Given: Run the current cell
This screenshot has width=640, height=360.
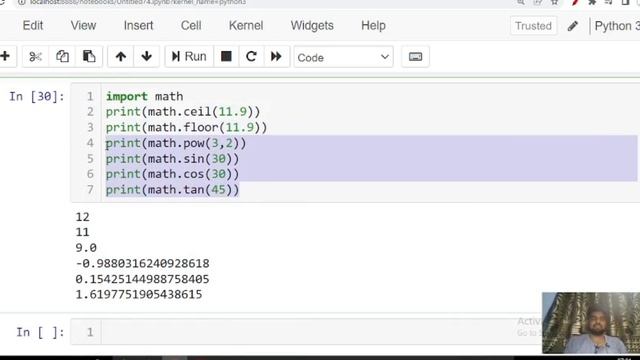Looking at the screenshot, I should 189,56.
